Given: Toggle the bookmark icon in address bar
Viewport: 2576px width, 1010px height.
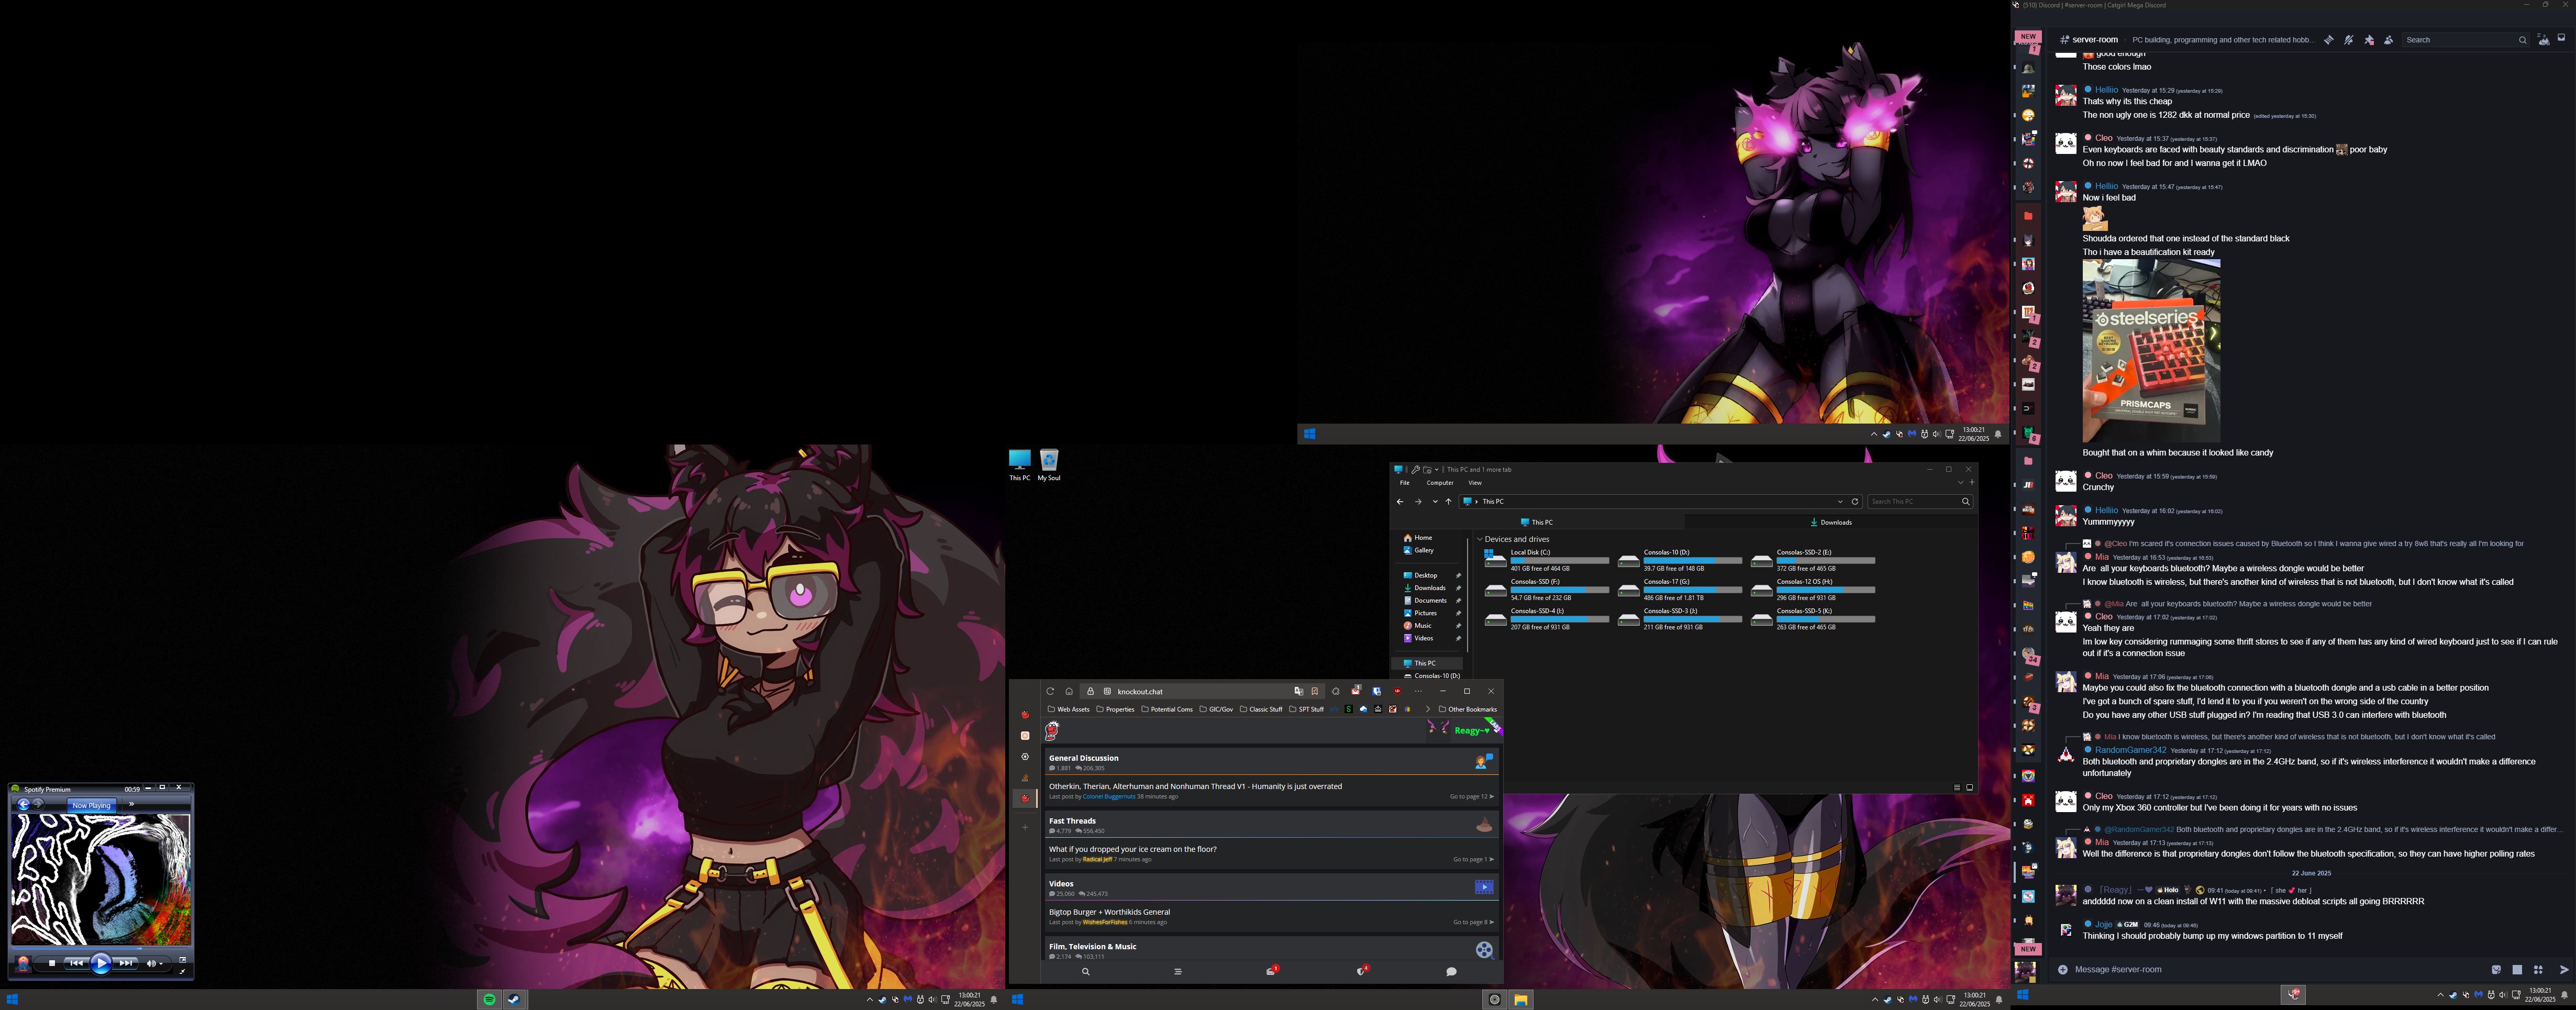Looking at the screenshot, I should pyautogui.click(x=1315, y=691).
